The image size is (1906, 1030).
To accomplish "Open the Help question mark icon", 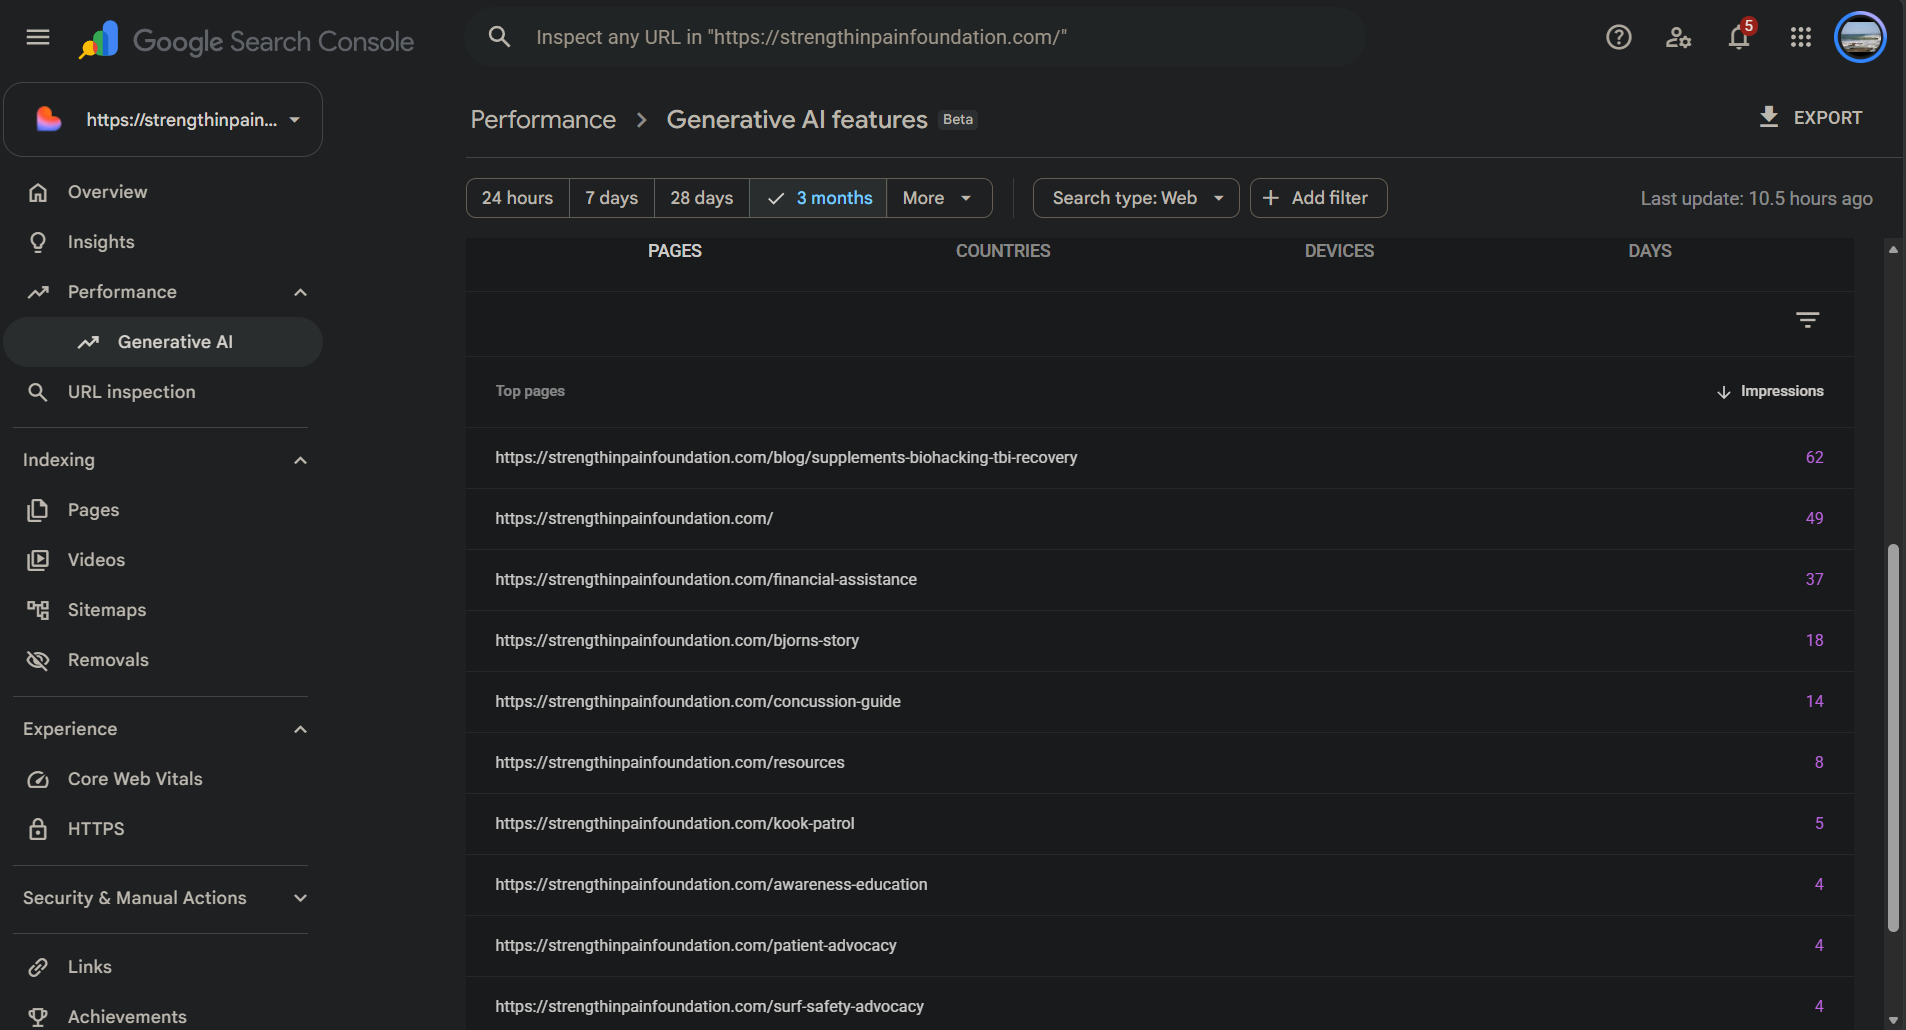I will (x=1618, y=38).
